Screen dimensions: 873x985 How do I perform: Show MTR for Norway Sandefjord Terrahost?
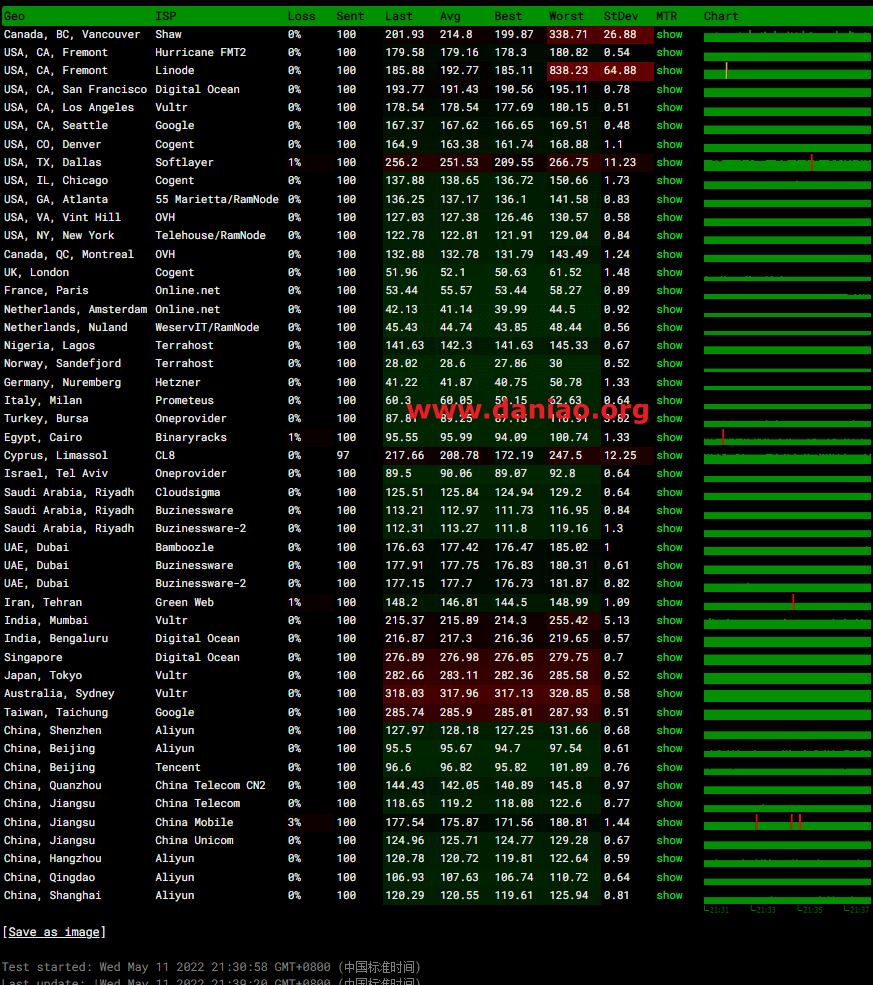(x=670, y=364)
